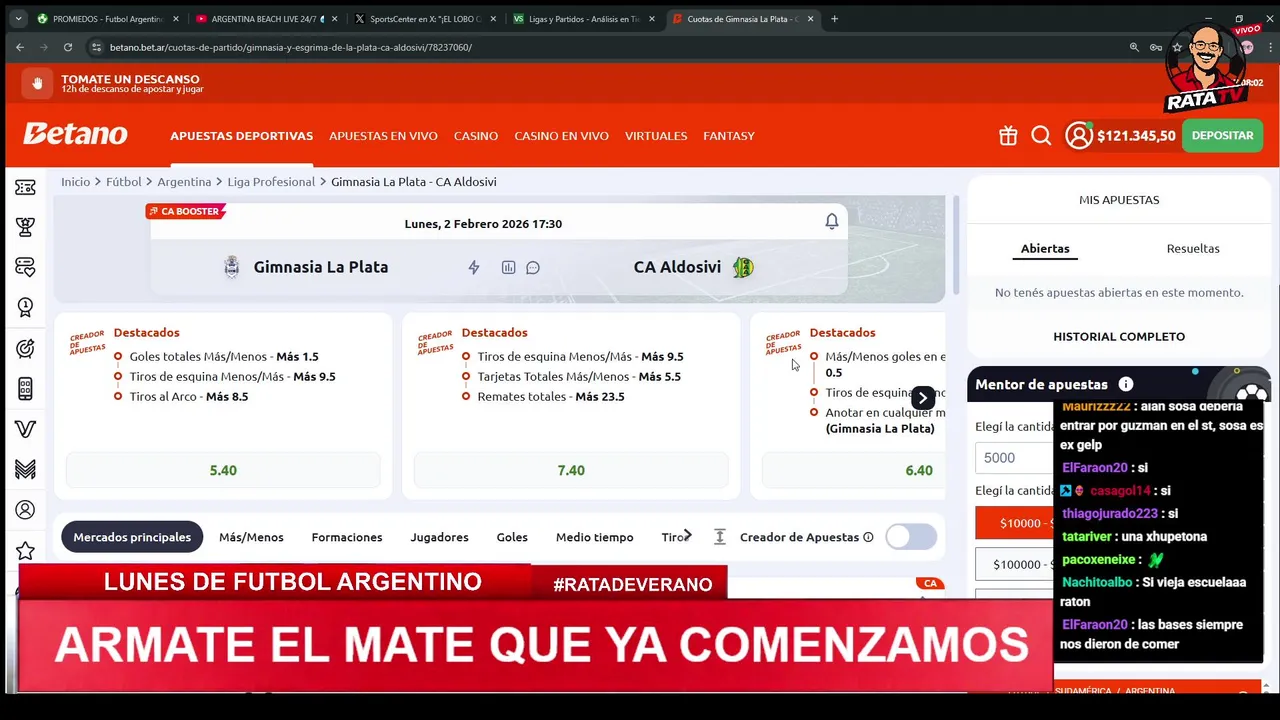This screenshot has width=1280, height=720.
Task: Open the match comments bubble icon
Action: (533, 268)
